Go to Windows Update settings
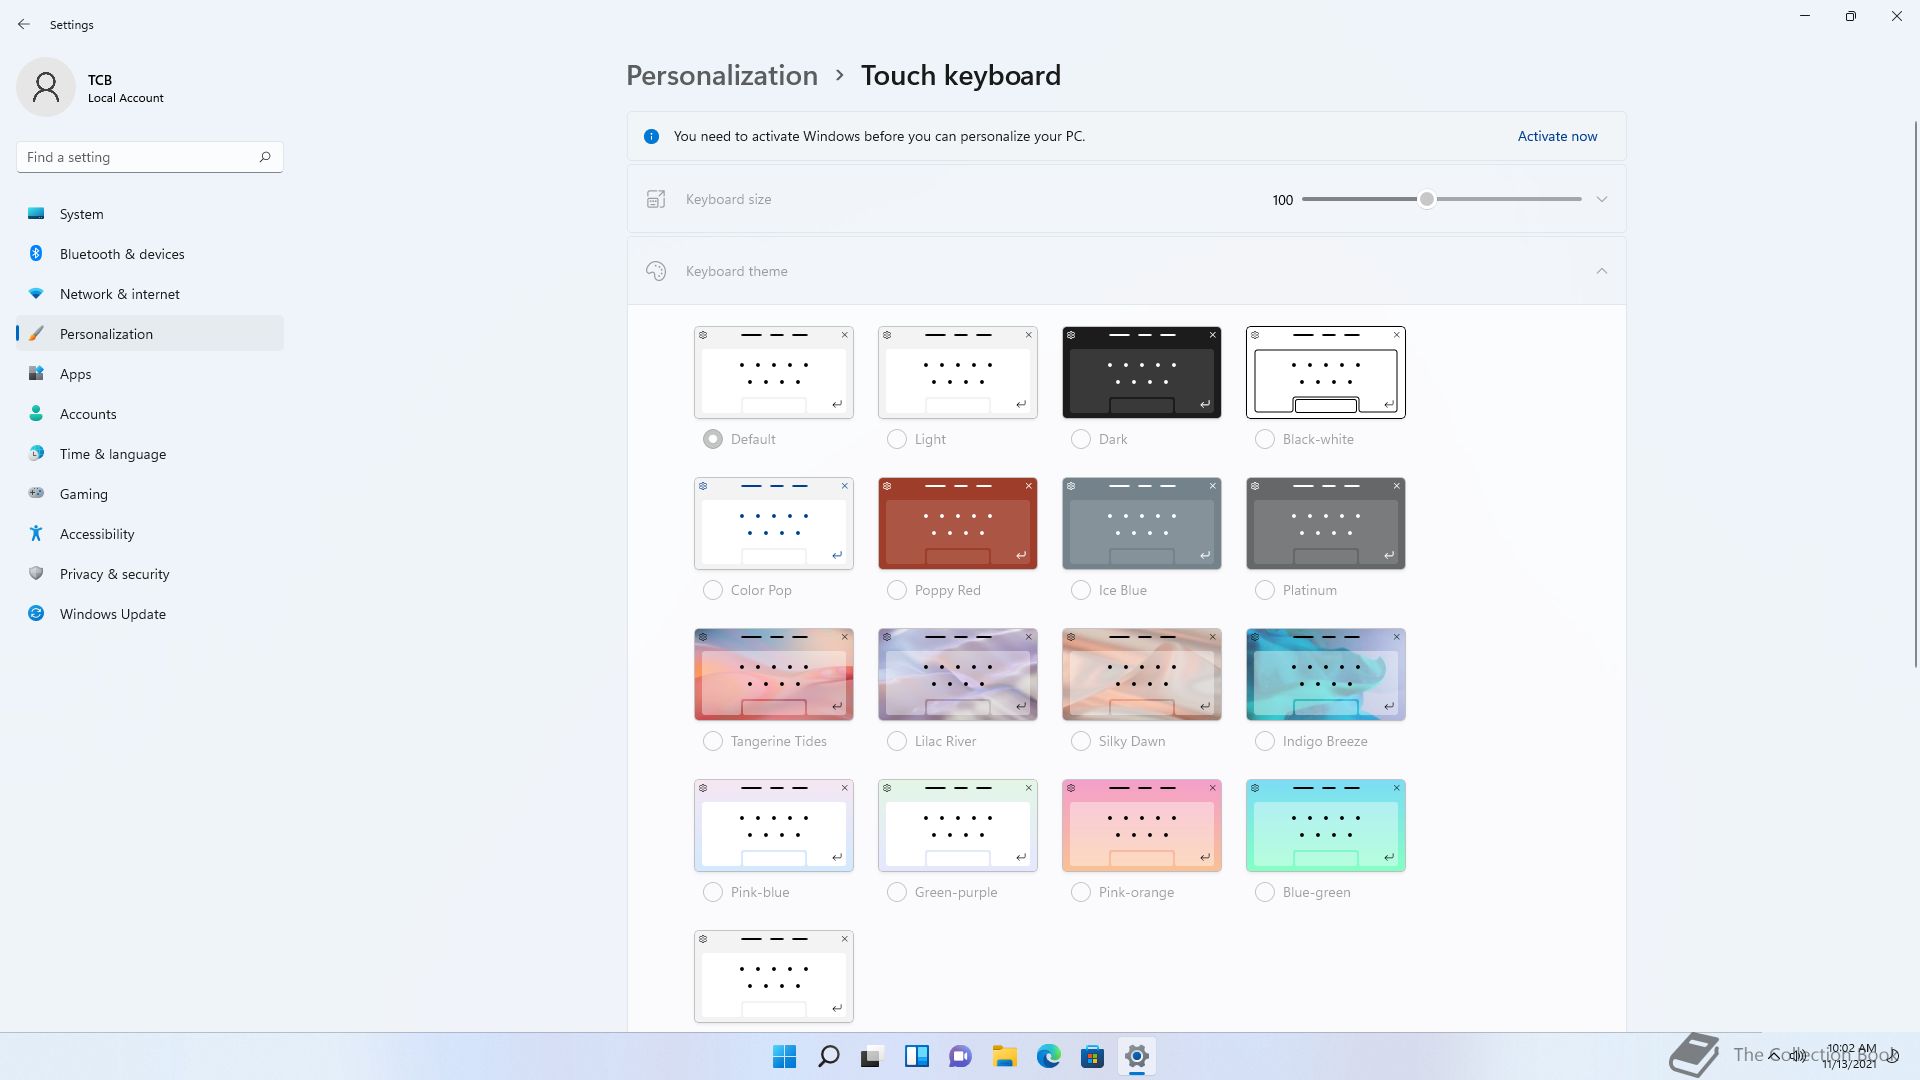This screenshot has width=1920, height=1080. [112, 614]
